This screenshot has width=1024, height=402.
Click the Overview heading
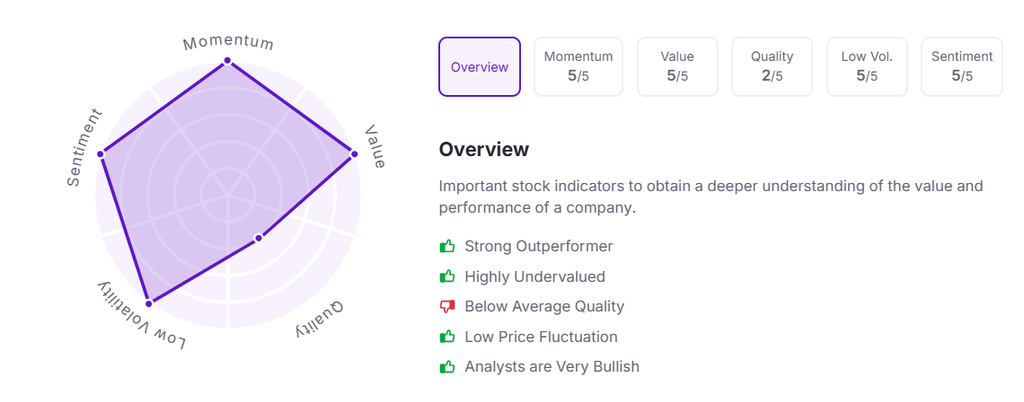click(484, 149)
